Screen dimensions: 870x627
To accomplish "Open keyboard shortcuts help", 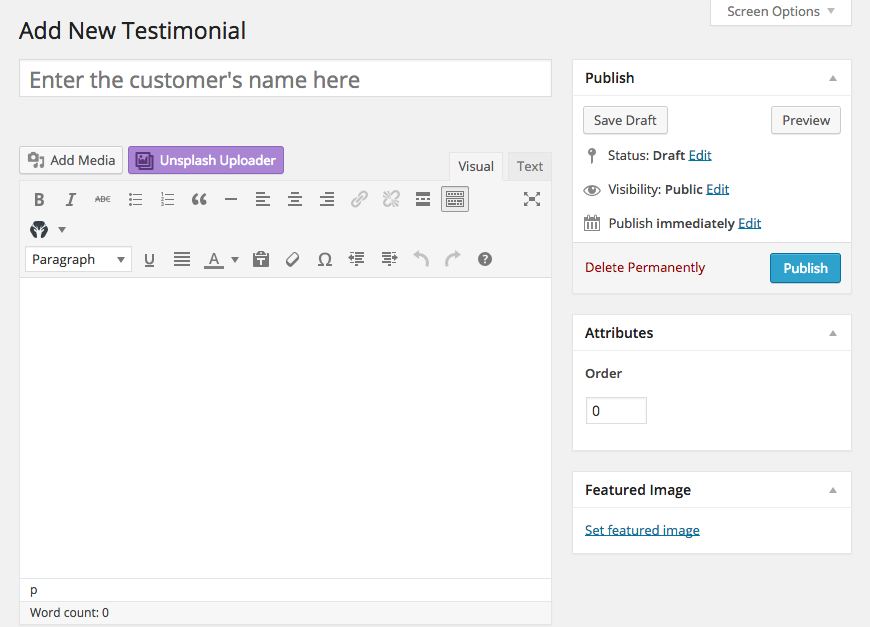I will [x=485, y=259].
